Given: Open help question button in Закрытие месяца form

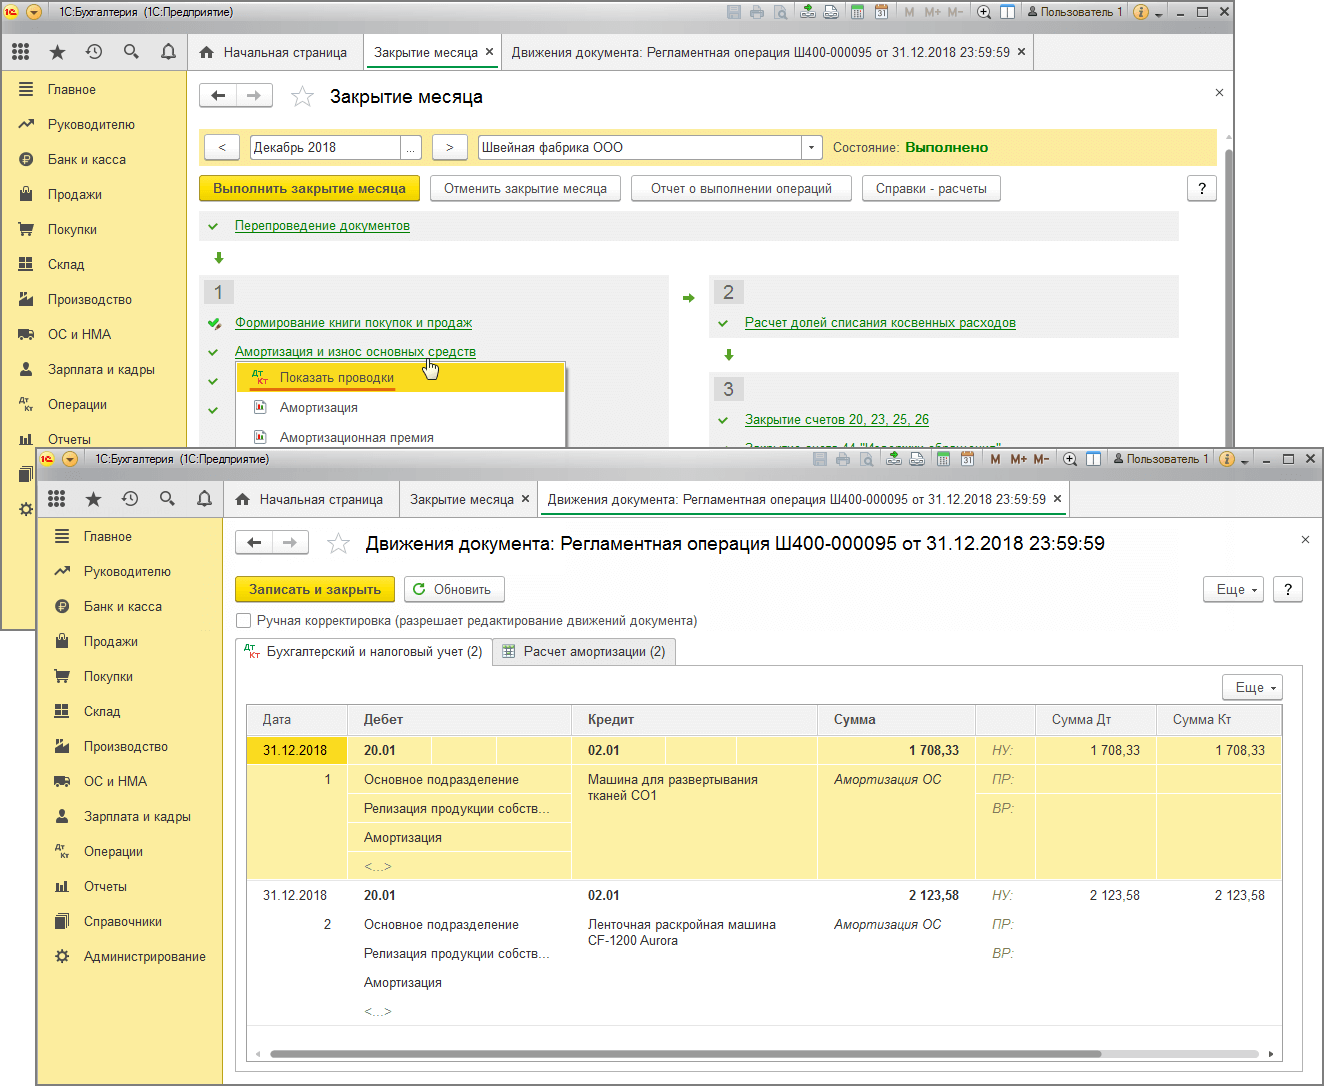Looking at the screenshot, I should pos(1201,188).
